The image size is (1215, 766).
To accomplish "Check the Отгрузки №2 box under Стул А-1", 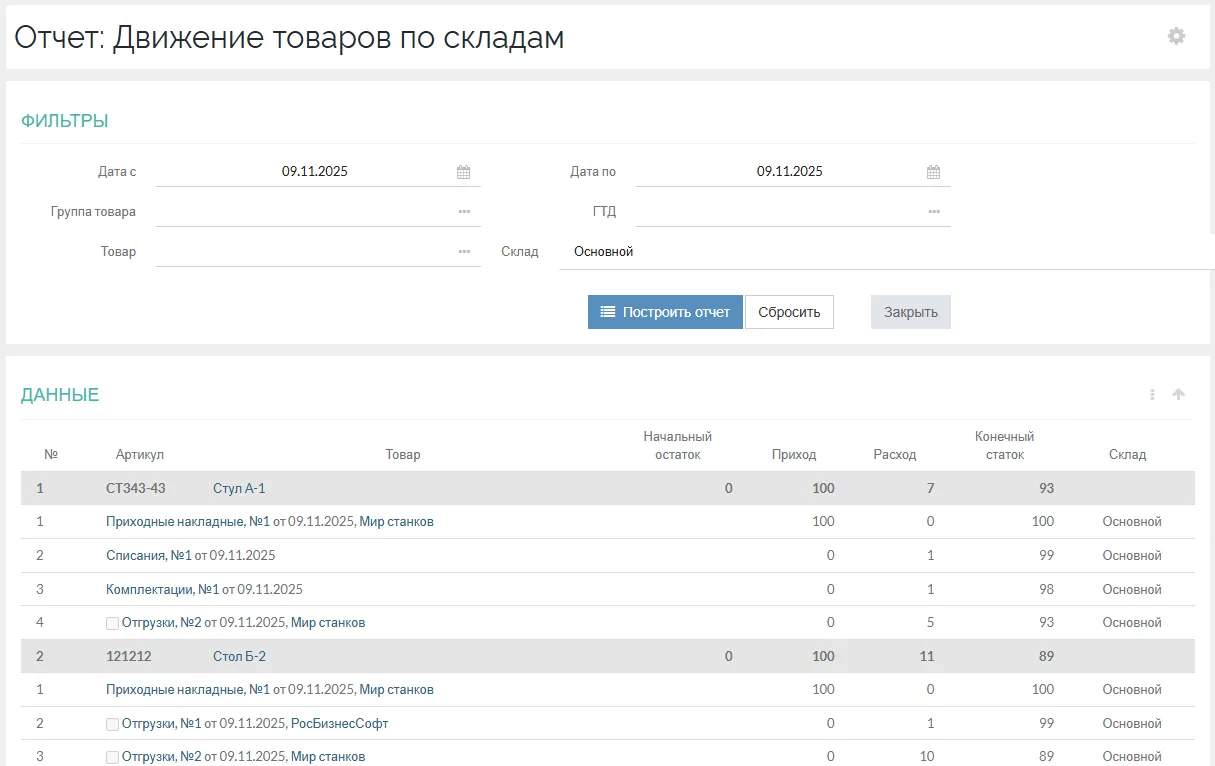I will coord(113,623).
